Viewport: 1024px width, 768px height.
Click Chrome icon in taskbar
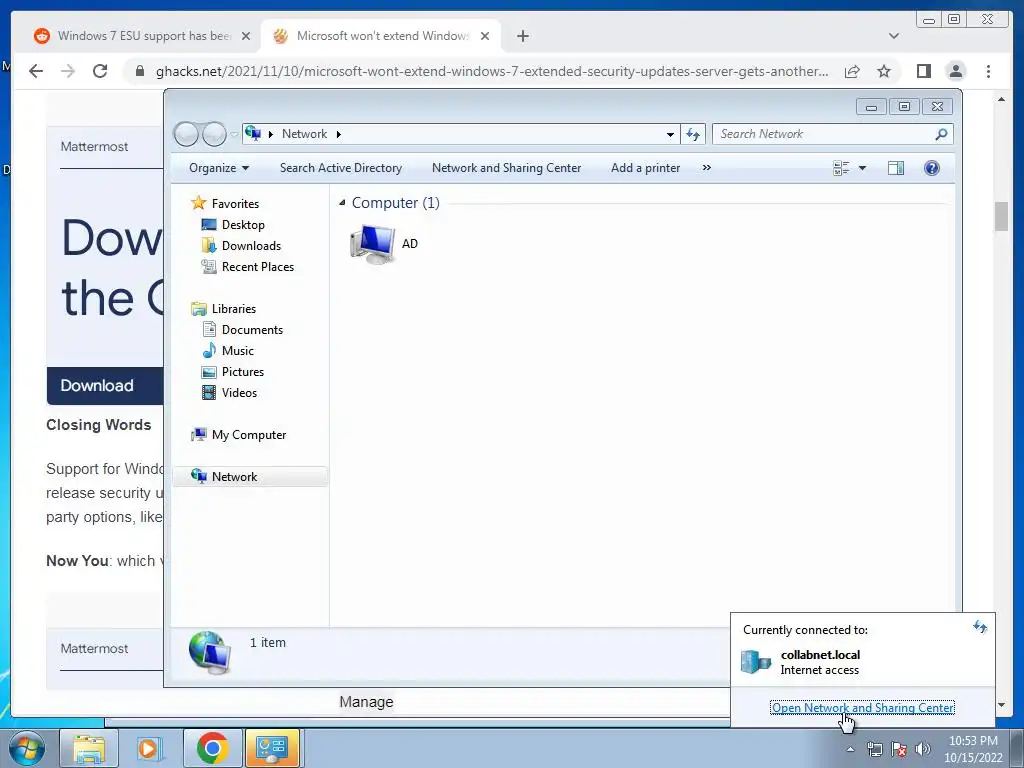click(x=212, y=748)
